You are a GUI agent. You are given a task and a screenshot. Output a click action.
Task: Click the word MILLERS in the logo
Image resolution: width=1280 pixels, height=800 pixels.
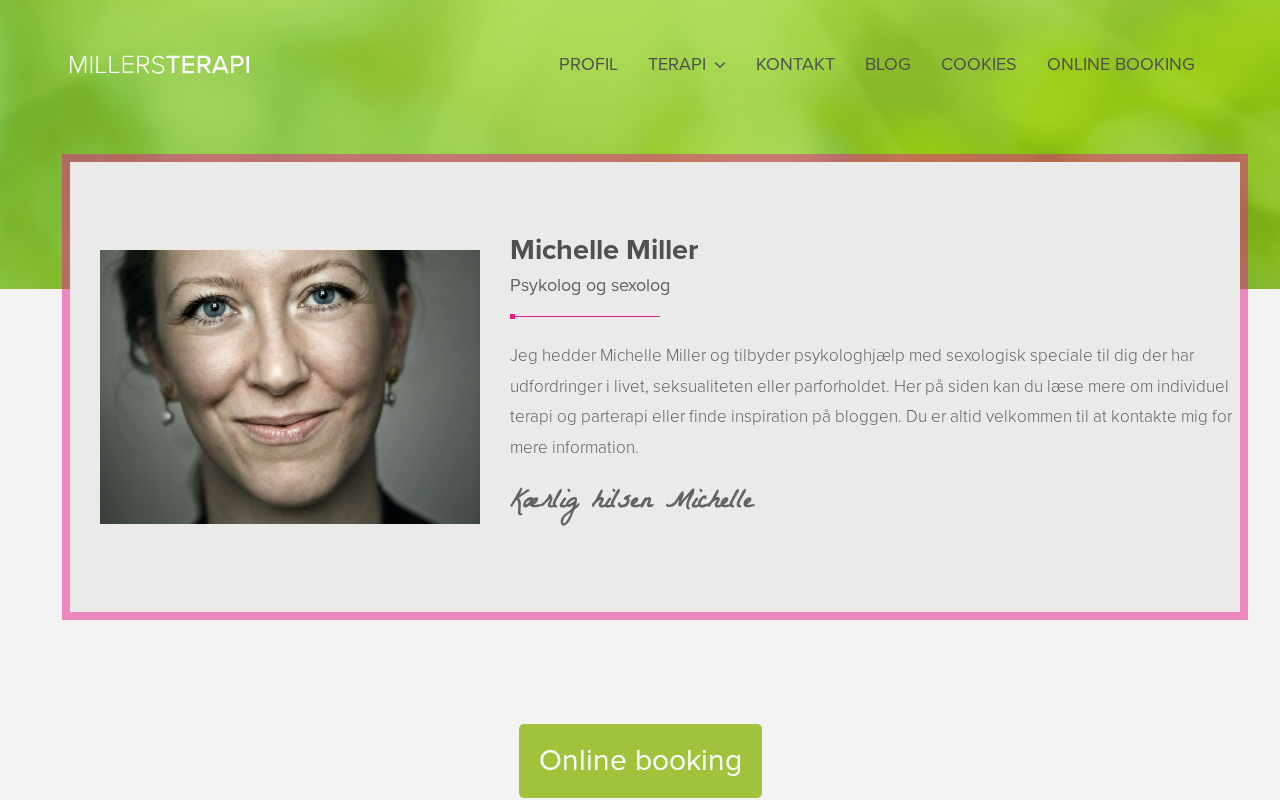[x=117, y=65]
